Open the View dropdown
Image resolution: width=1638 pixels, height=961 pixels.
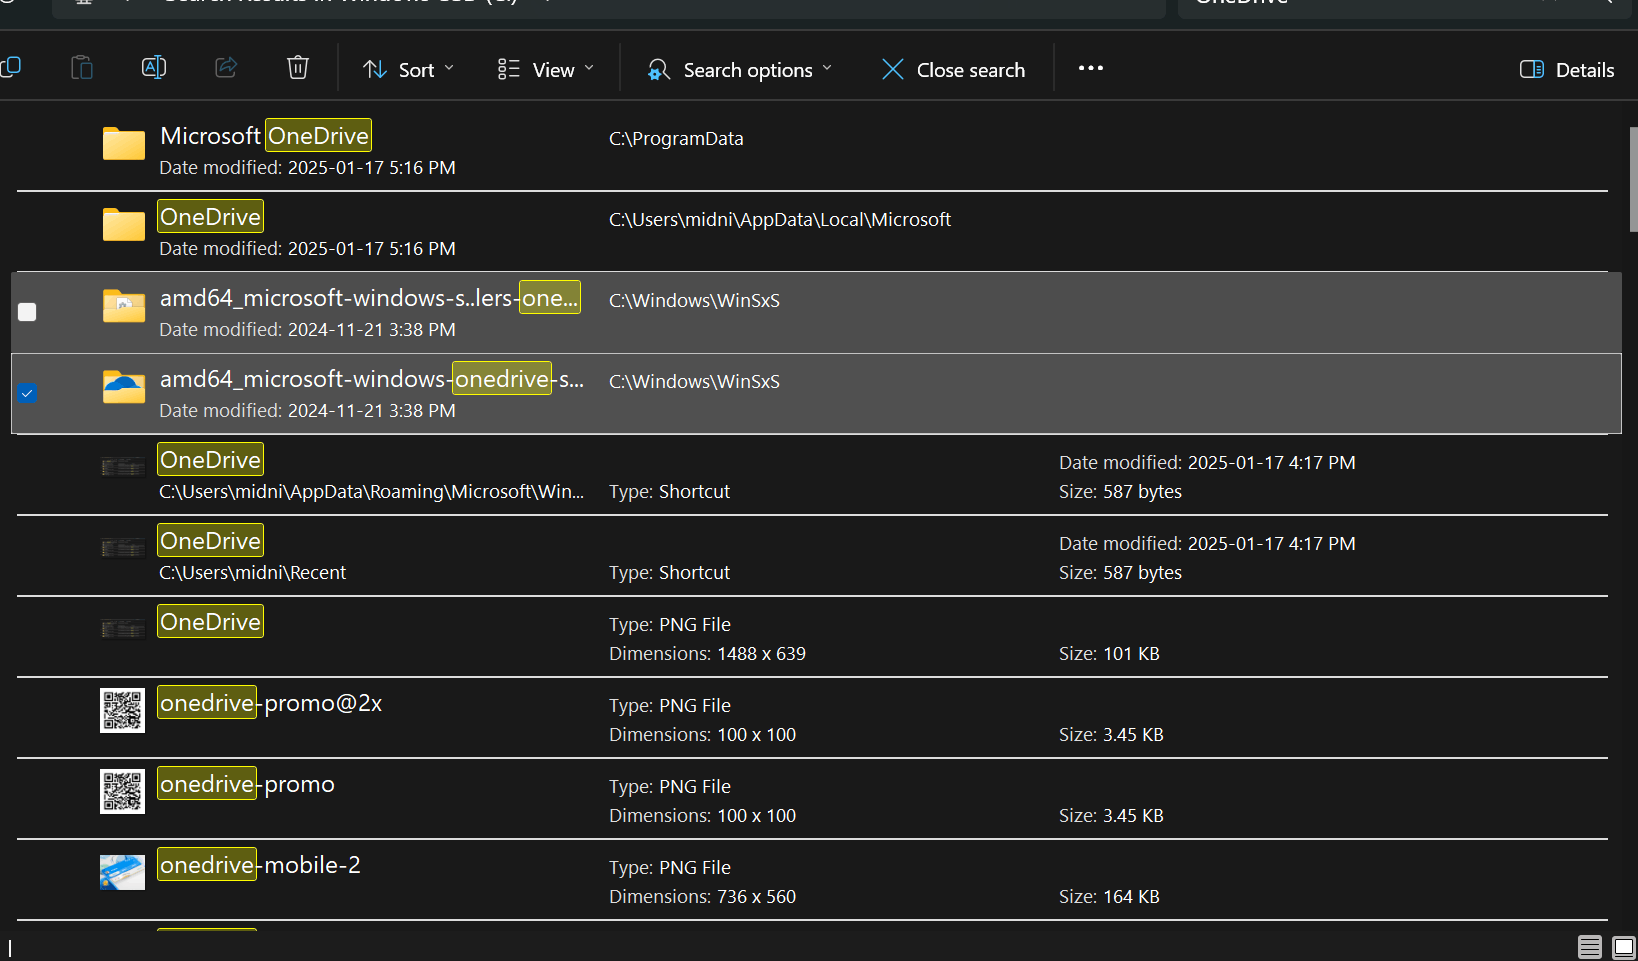point(546,69)
